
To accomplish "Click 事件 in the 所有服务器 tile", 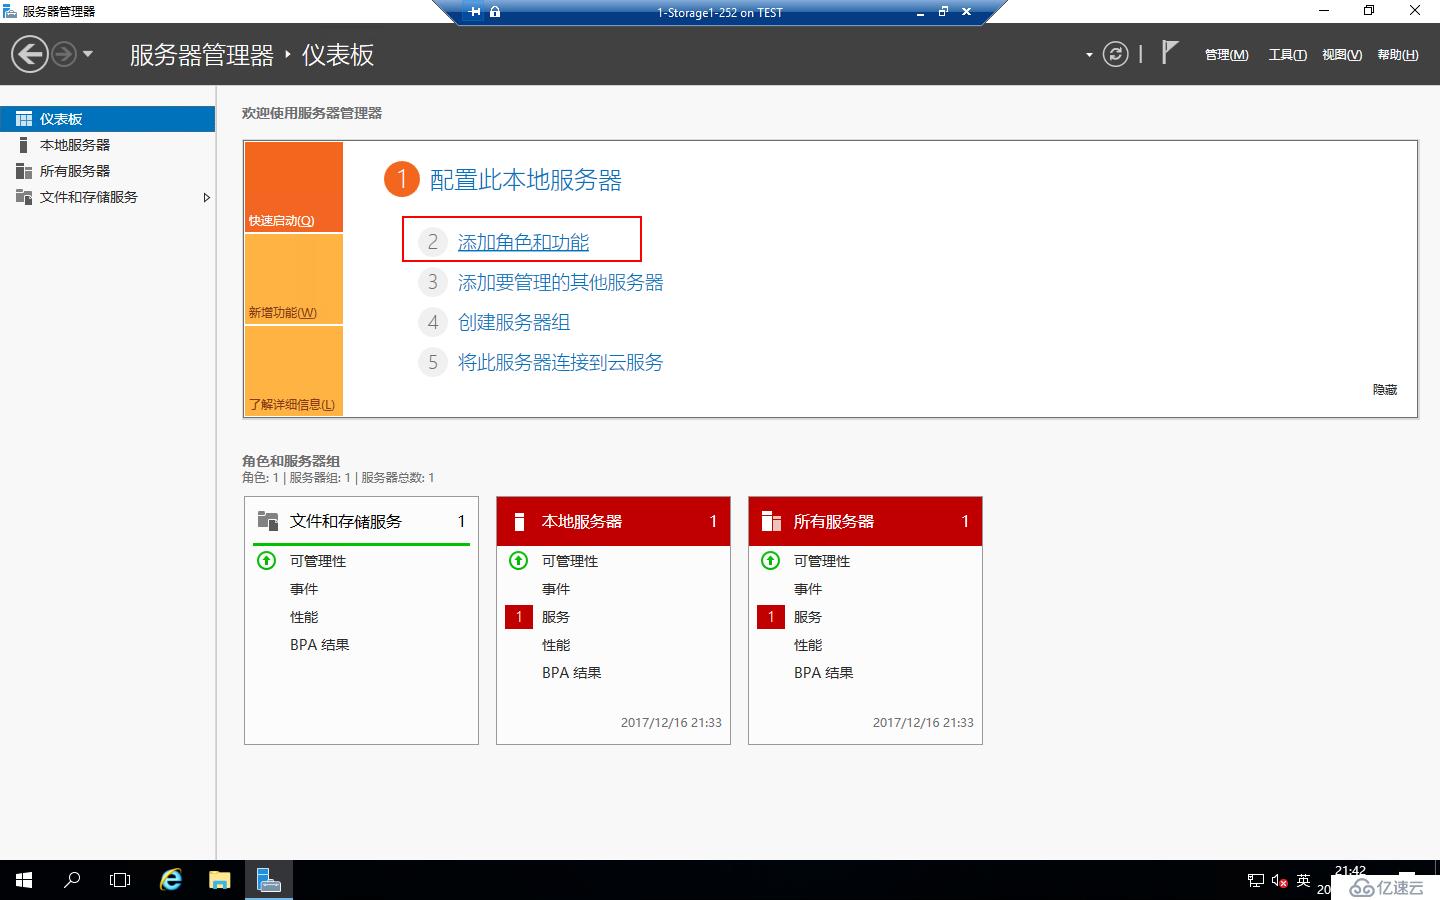I will click(808, 589).
